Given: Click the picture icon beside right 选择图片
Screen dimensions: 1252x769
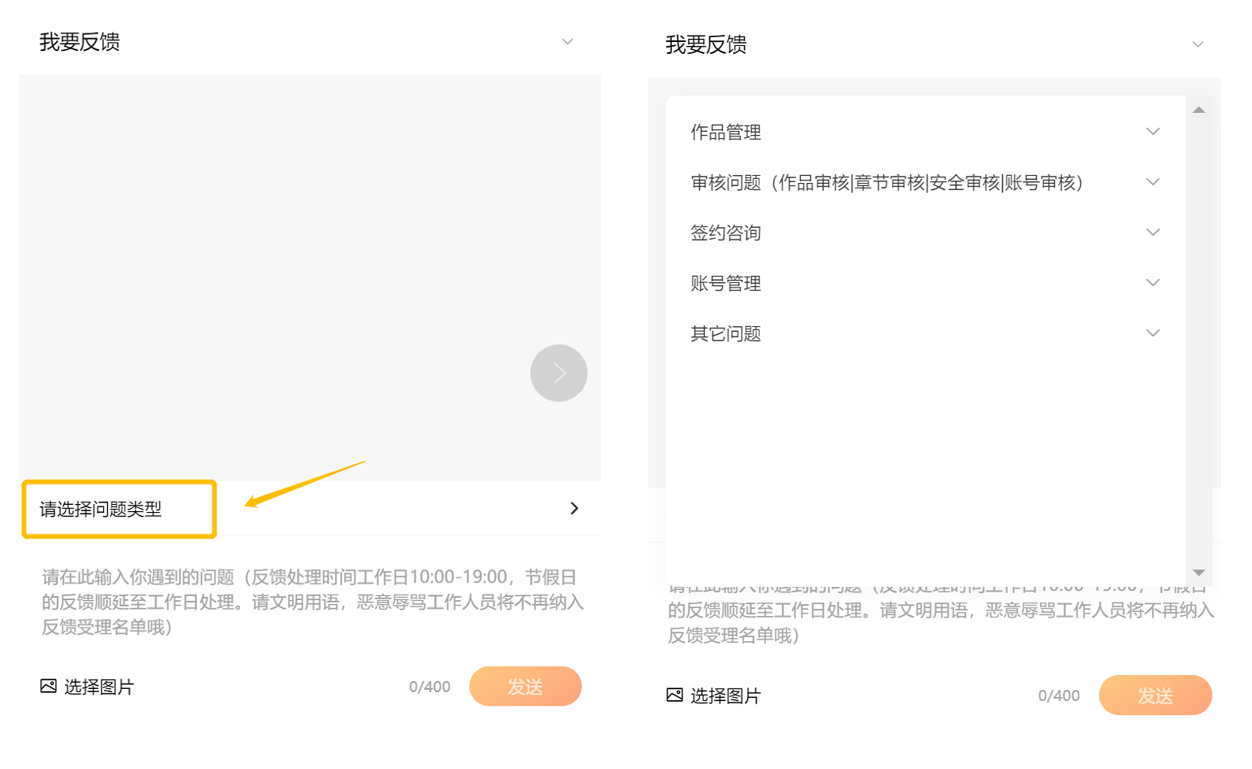Looking at the screenshot, I should 675,695.
